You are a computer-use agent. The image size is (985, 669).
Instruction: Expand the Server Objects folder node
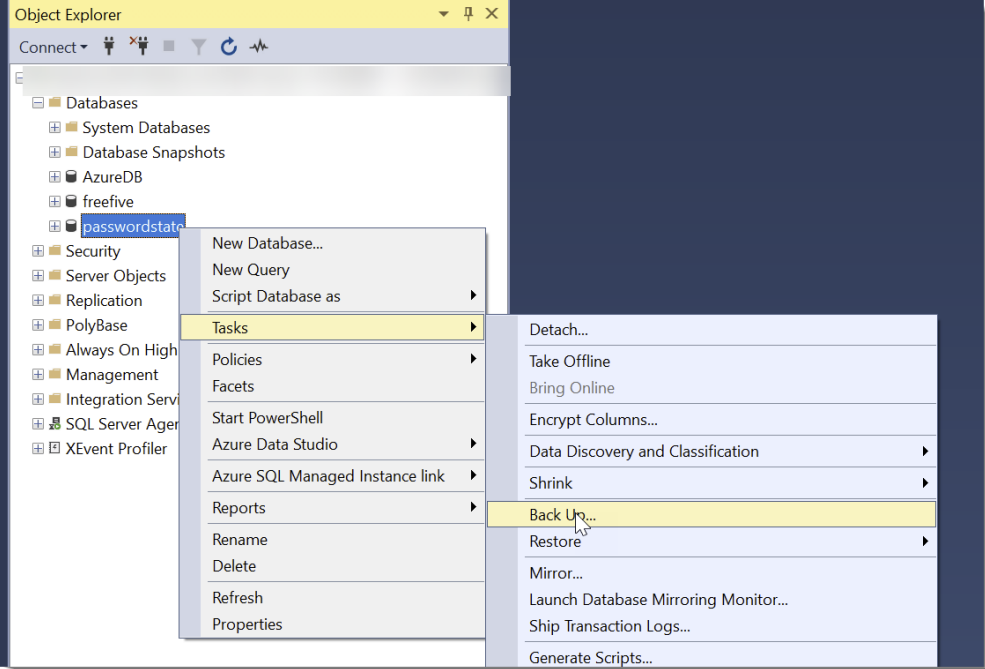(x=38, y=275)
